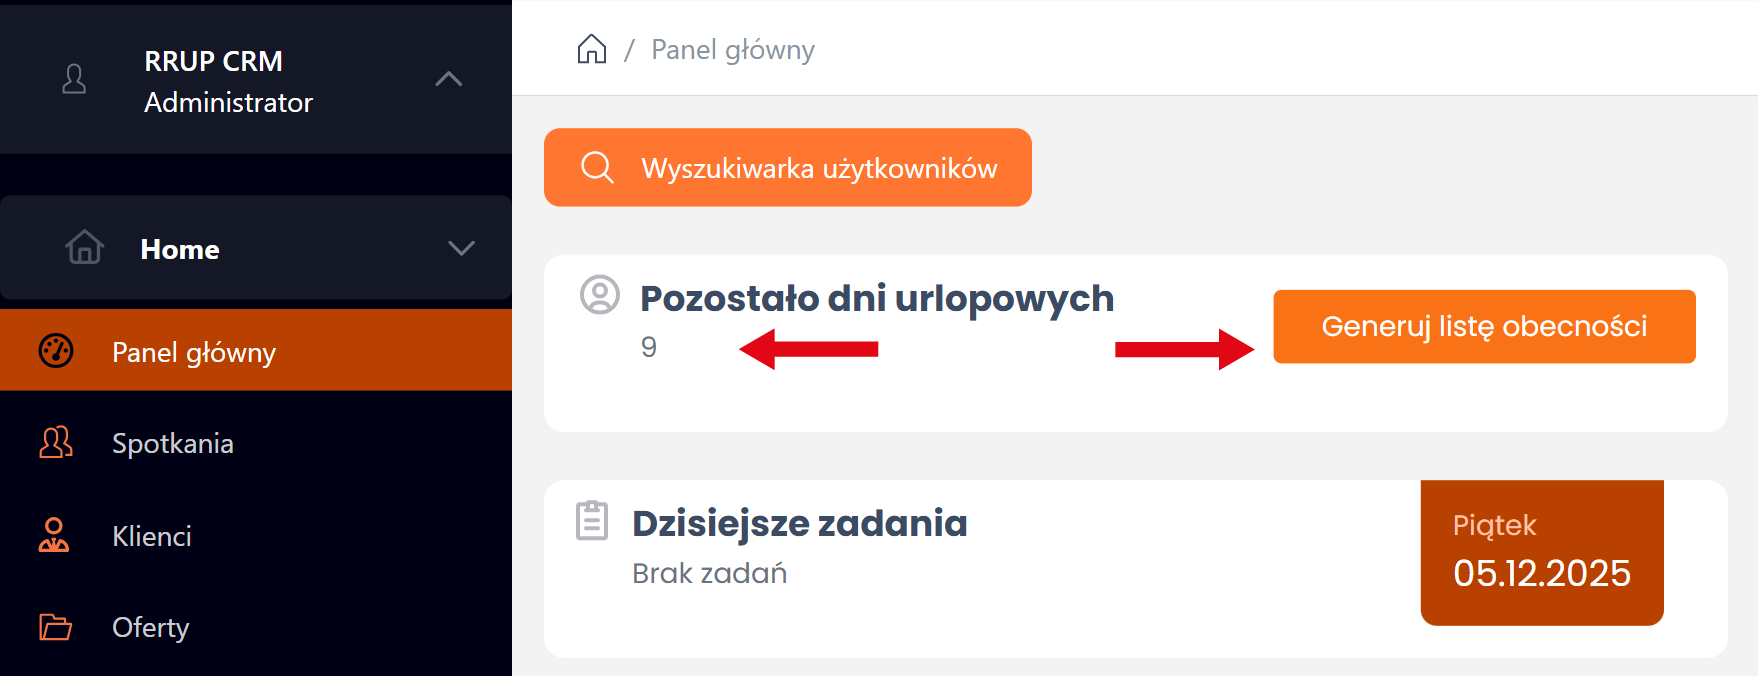
Task: Expand the Panel główny breadcrumb path
Action: pyautogui.click(x=732, y=49)
